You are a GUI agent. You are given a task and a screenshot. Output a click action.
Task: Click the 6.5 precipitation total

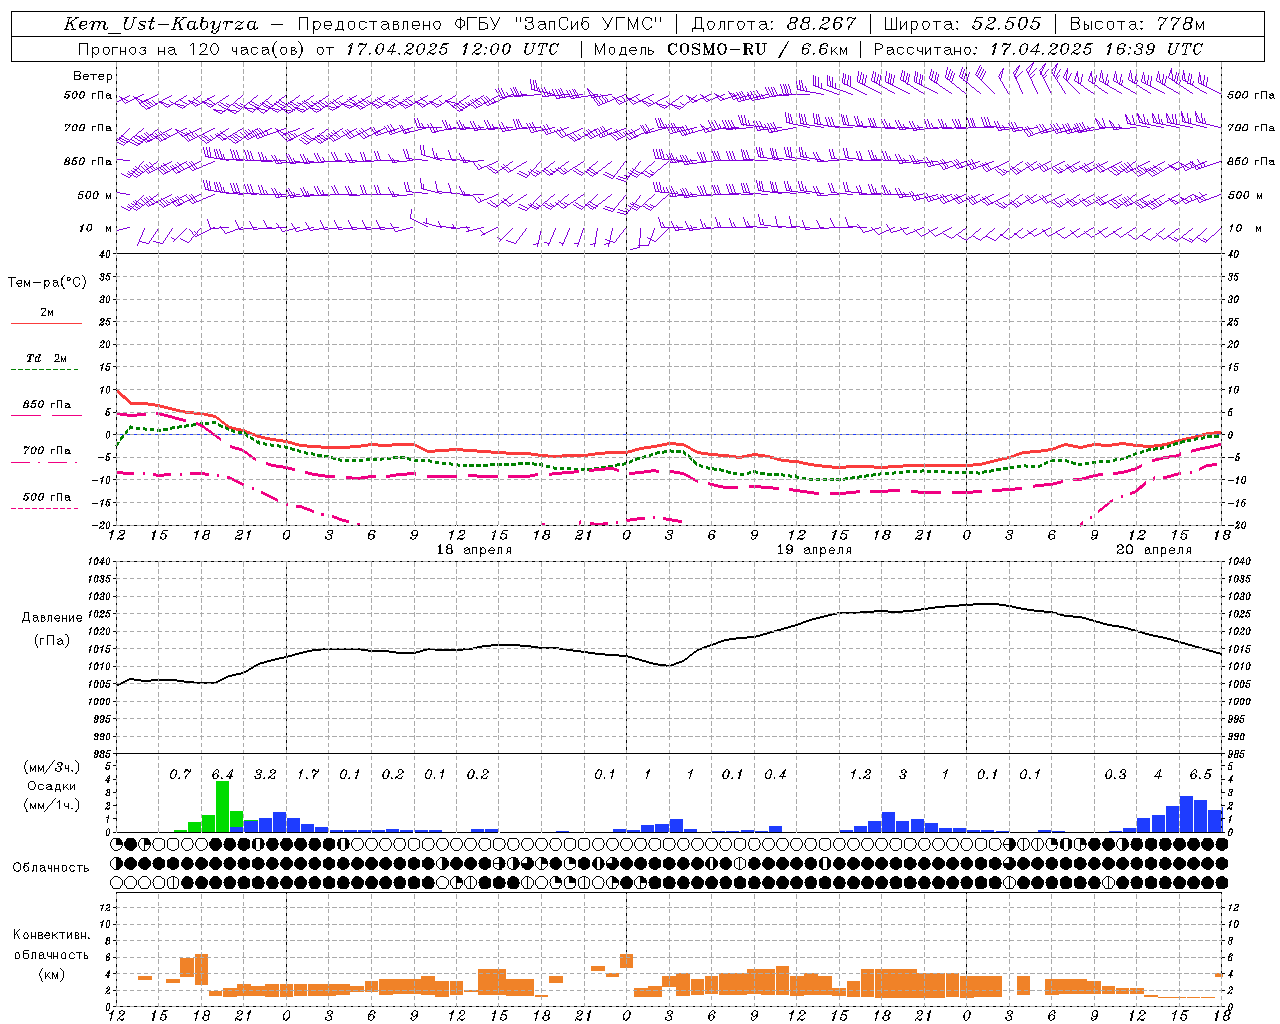1200,774
